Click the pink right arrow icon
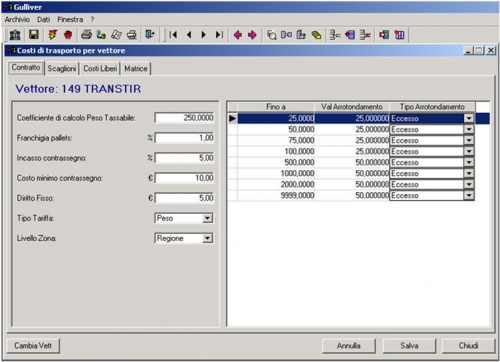The width and height of the screenshot is (500, 362). point(252,35)
